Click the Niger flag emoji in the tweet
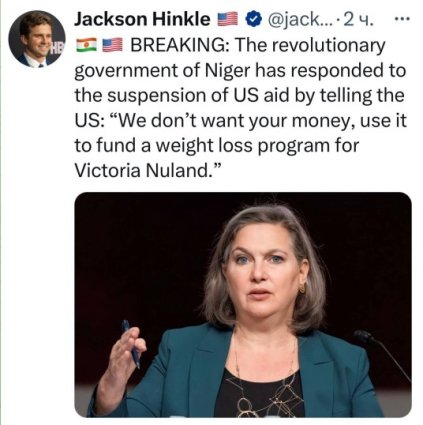 click(86, 45)
